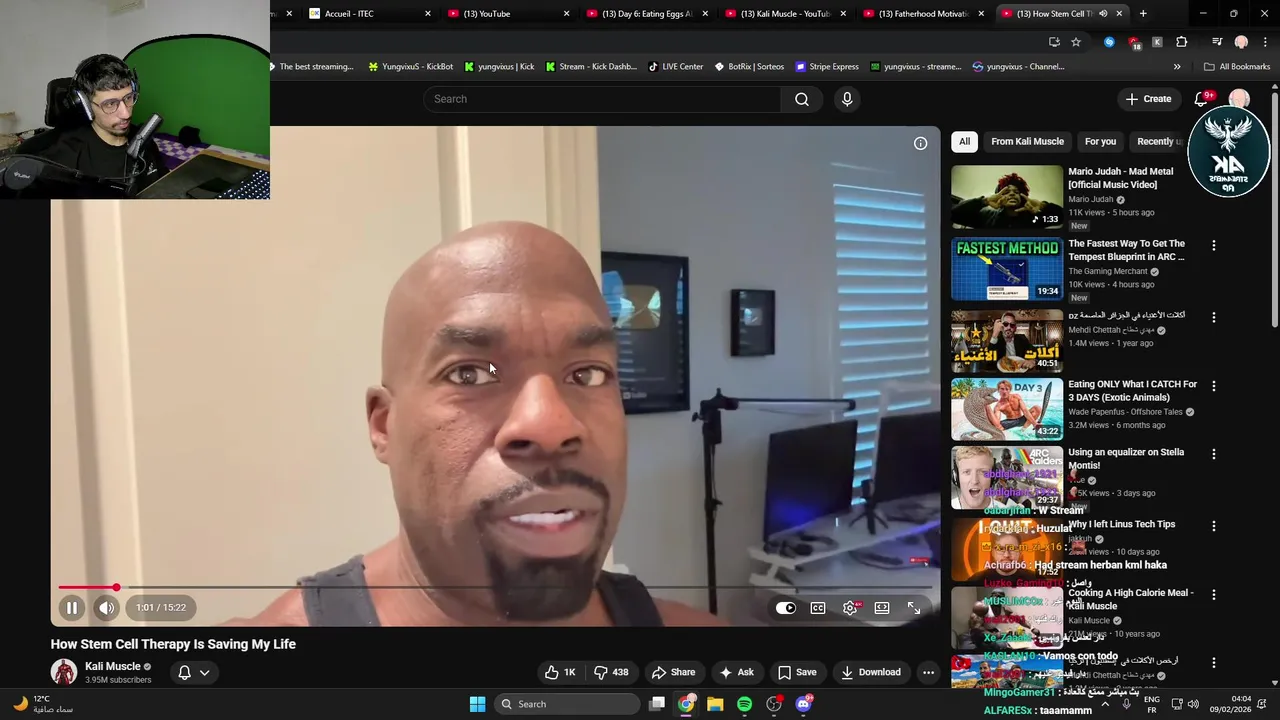This screenshot has width=1280, height=720.
Task: Open more actions menu below video
Action: (928, 672)
